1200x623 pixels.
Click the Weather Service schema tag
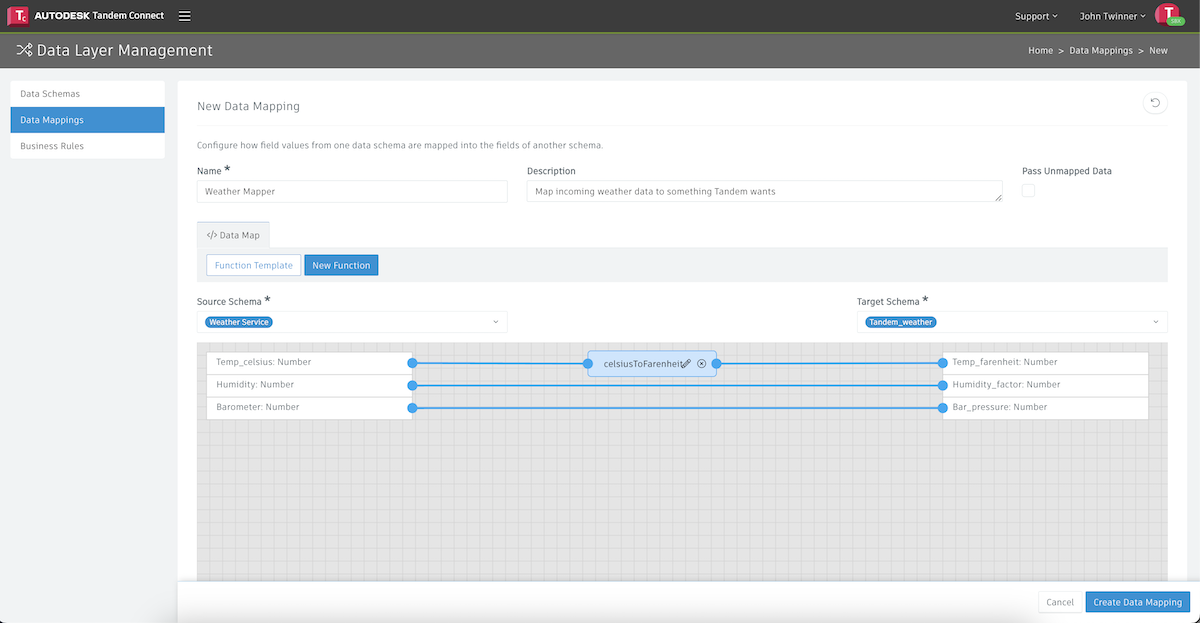pyautogui.click(x=239, y=322)
